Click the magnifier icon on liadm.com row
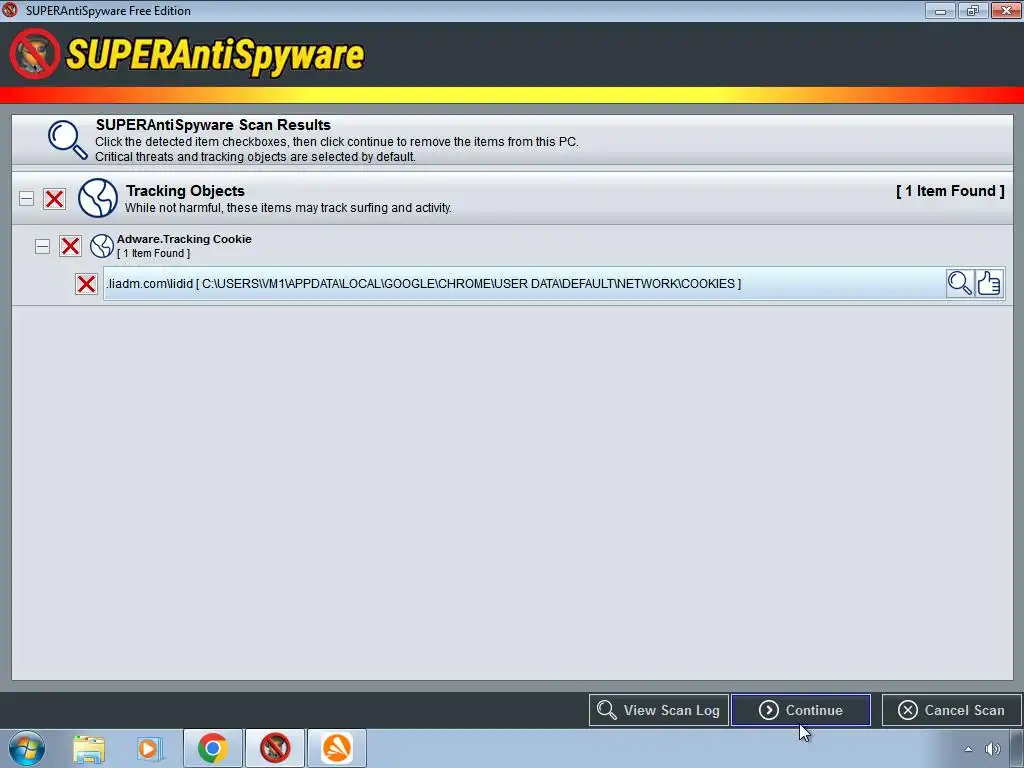Viewport: 1024px width, 768px height. pos(960,283)
